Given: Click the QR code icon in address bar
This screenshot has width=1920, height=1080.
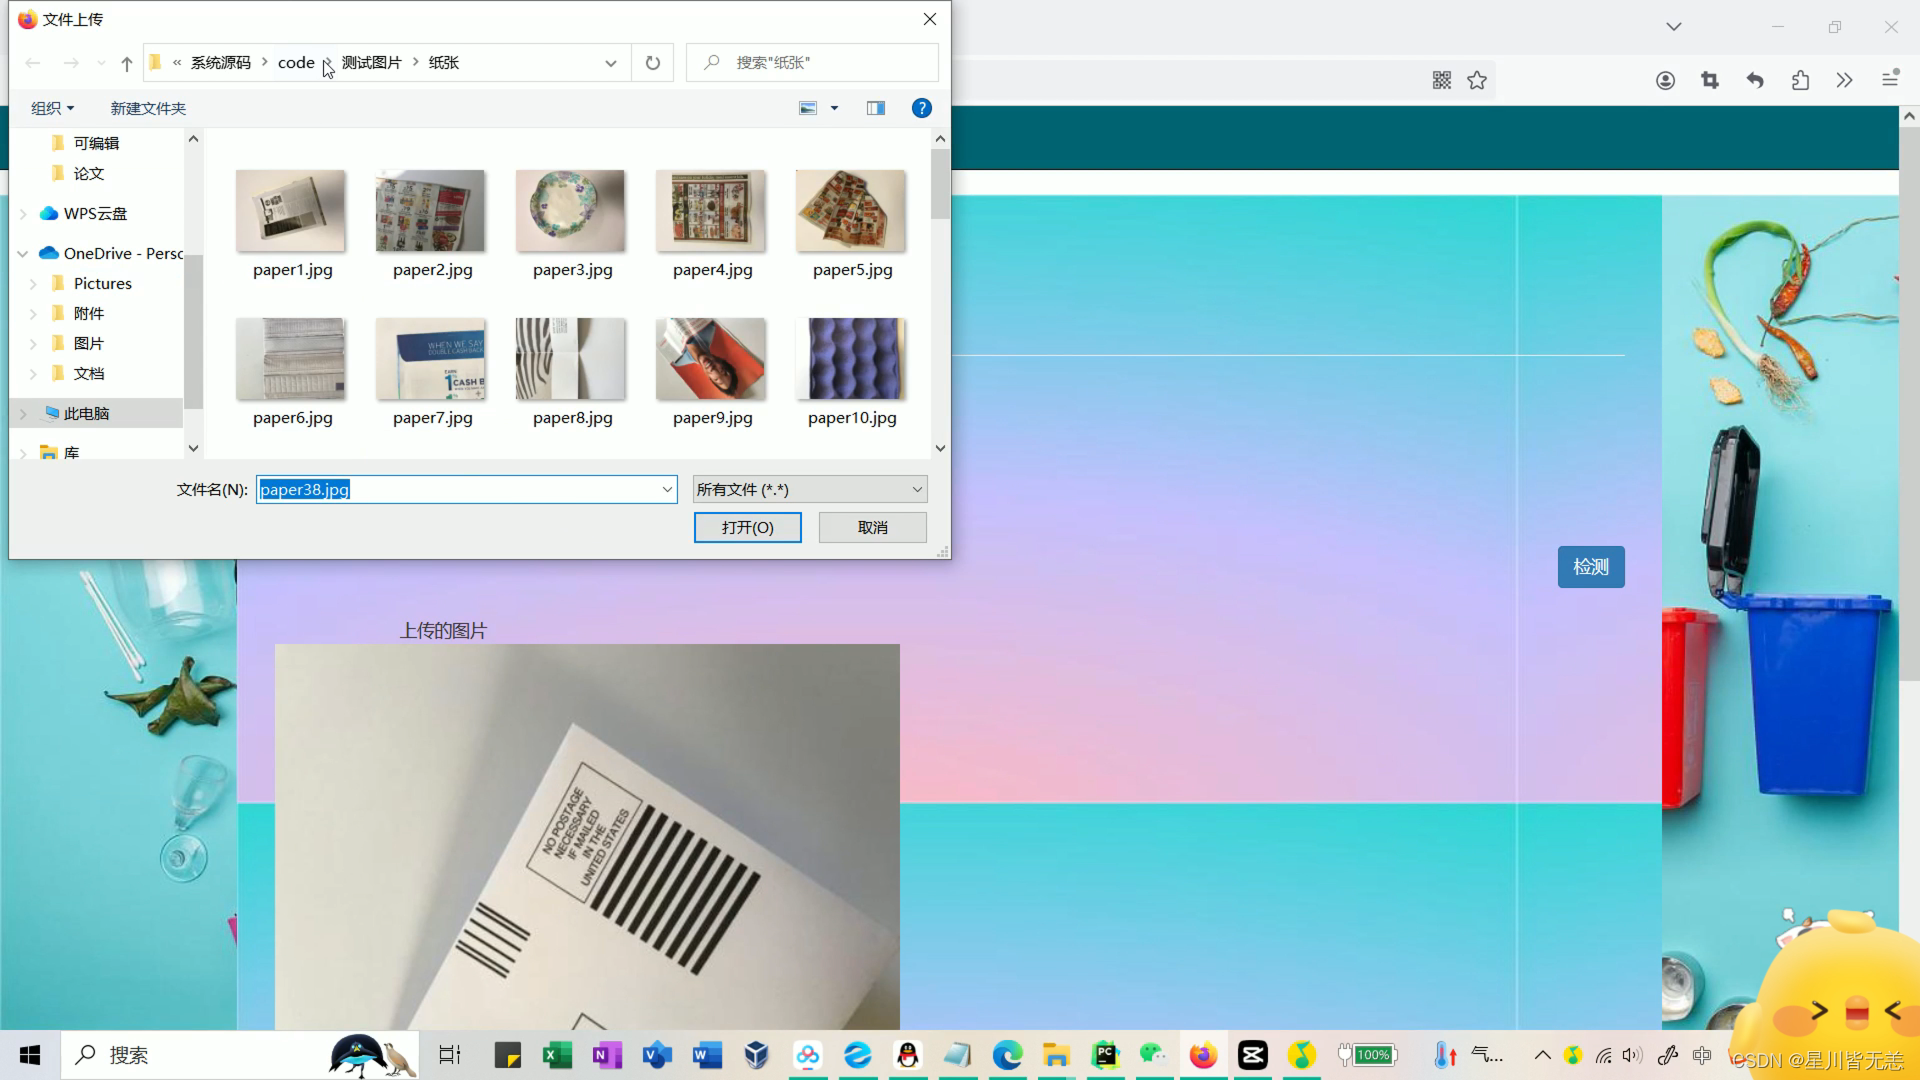Looking at the screenshot, I should 1441,81.
